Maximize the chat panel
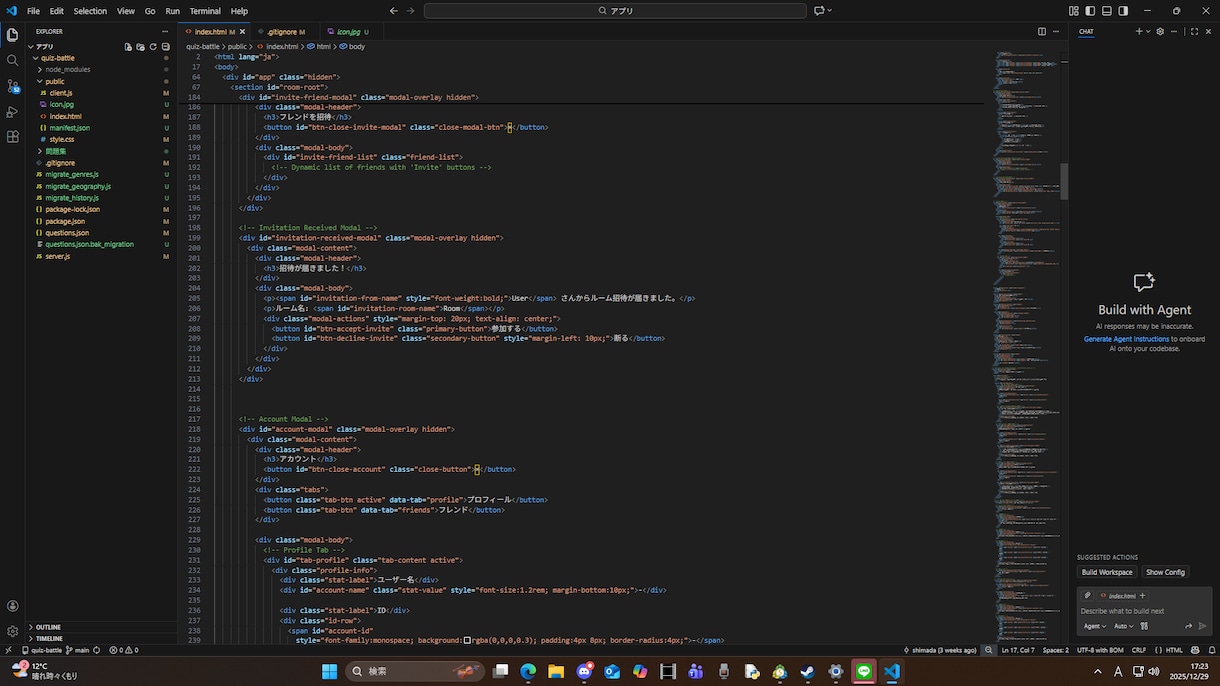 click(1194, 32)
